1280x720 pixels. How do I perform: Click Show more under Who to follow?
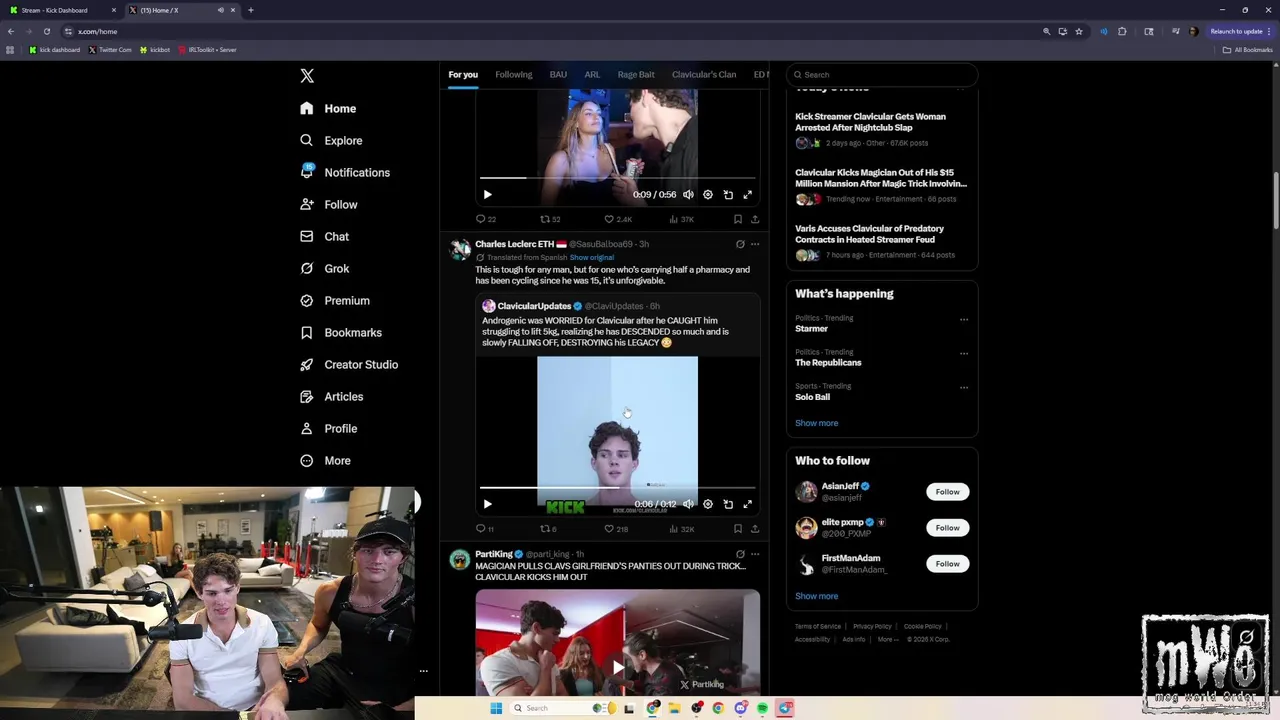coord(817,596)
